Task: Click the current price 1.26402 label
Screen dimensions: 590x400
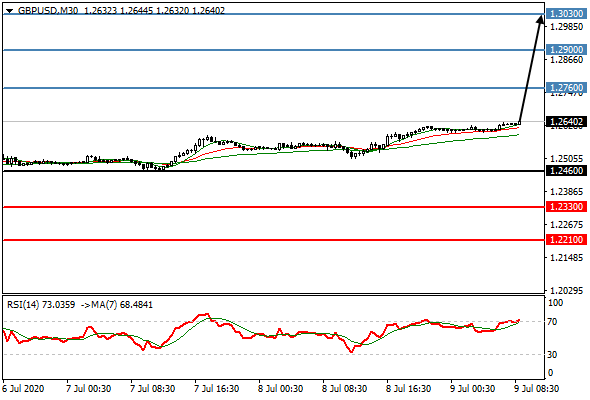Action: coord(566,122)
